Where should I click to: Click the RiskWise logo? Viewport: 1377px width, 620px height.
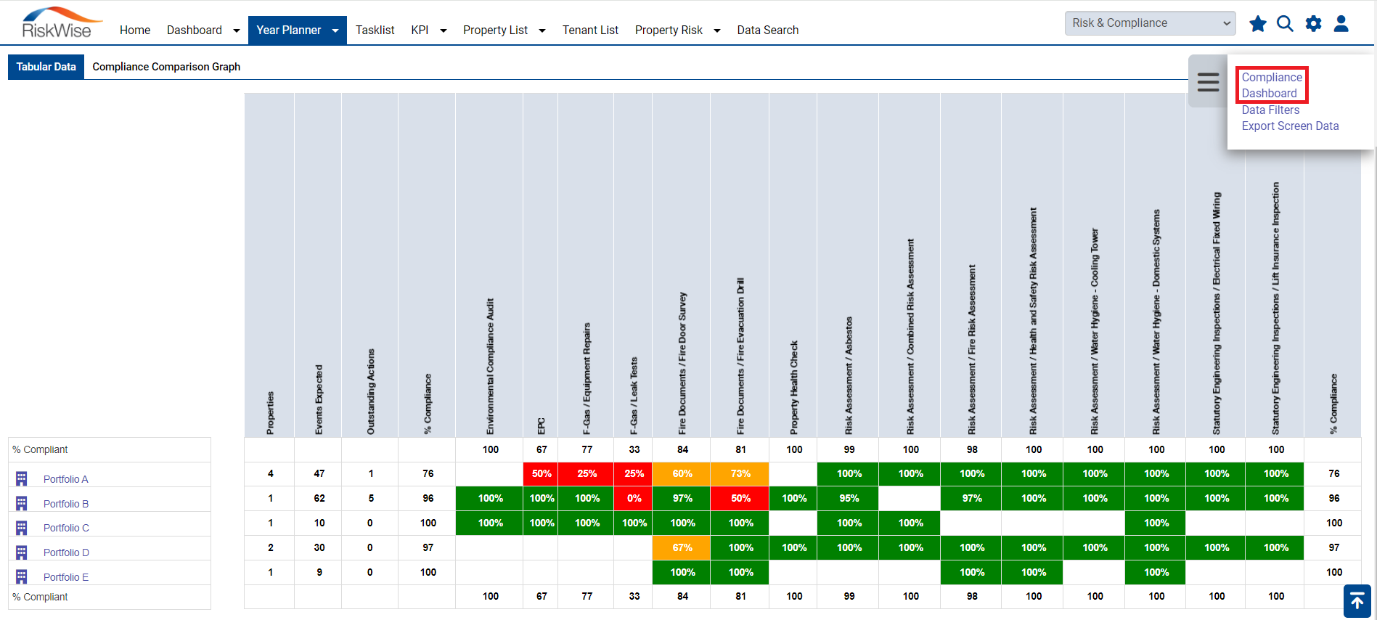click(61, 22)
